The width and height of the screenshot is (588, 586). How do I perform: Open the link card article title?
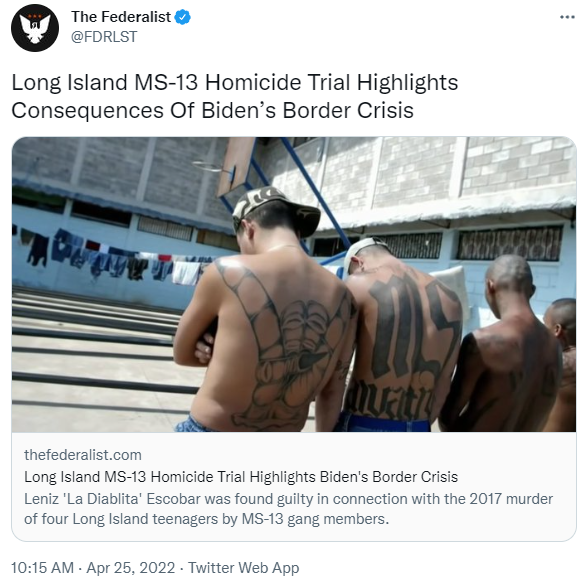241,477
